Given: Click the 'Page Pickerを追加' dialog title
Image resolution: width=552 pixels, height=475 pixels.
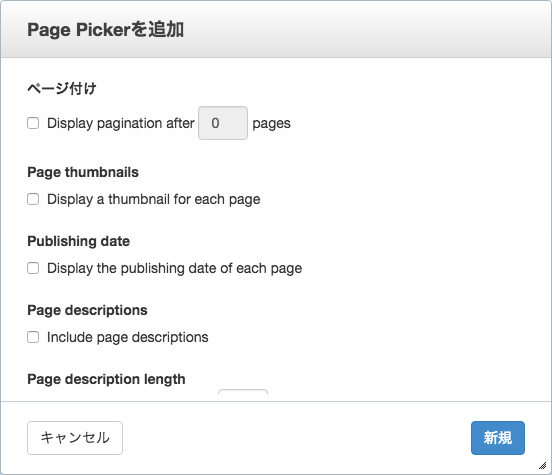Looking at the screenshot, I should (106, 30).
